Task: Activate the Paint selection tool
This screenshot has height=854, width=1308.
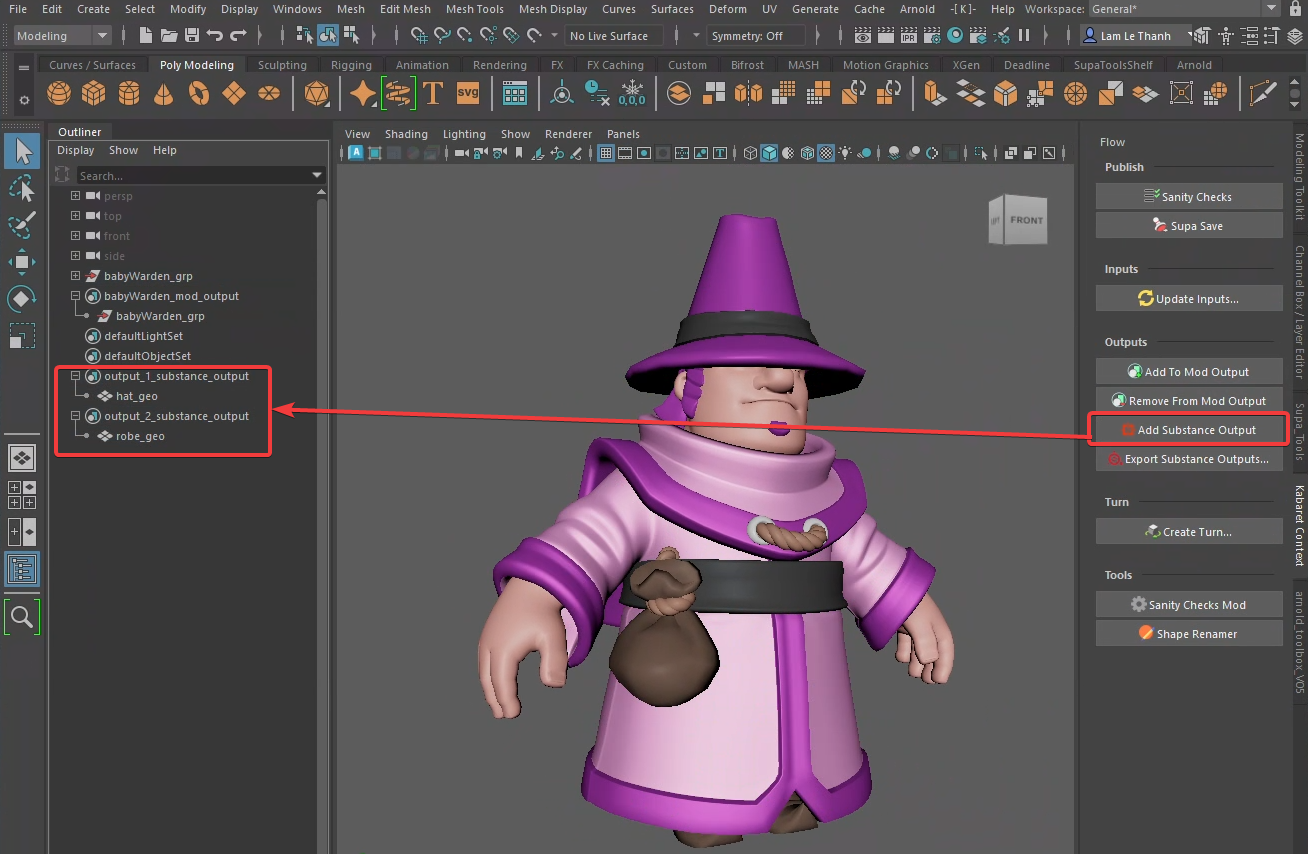Action: click(x=22, y=225)
